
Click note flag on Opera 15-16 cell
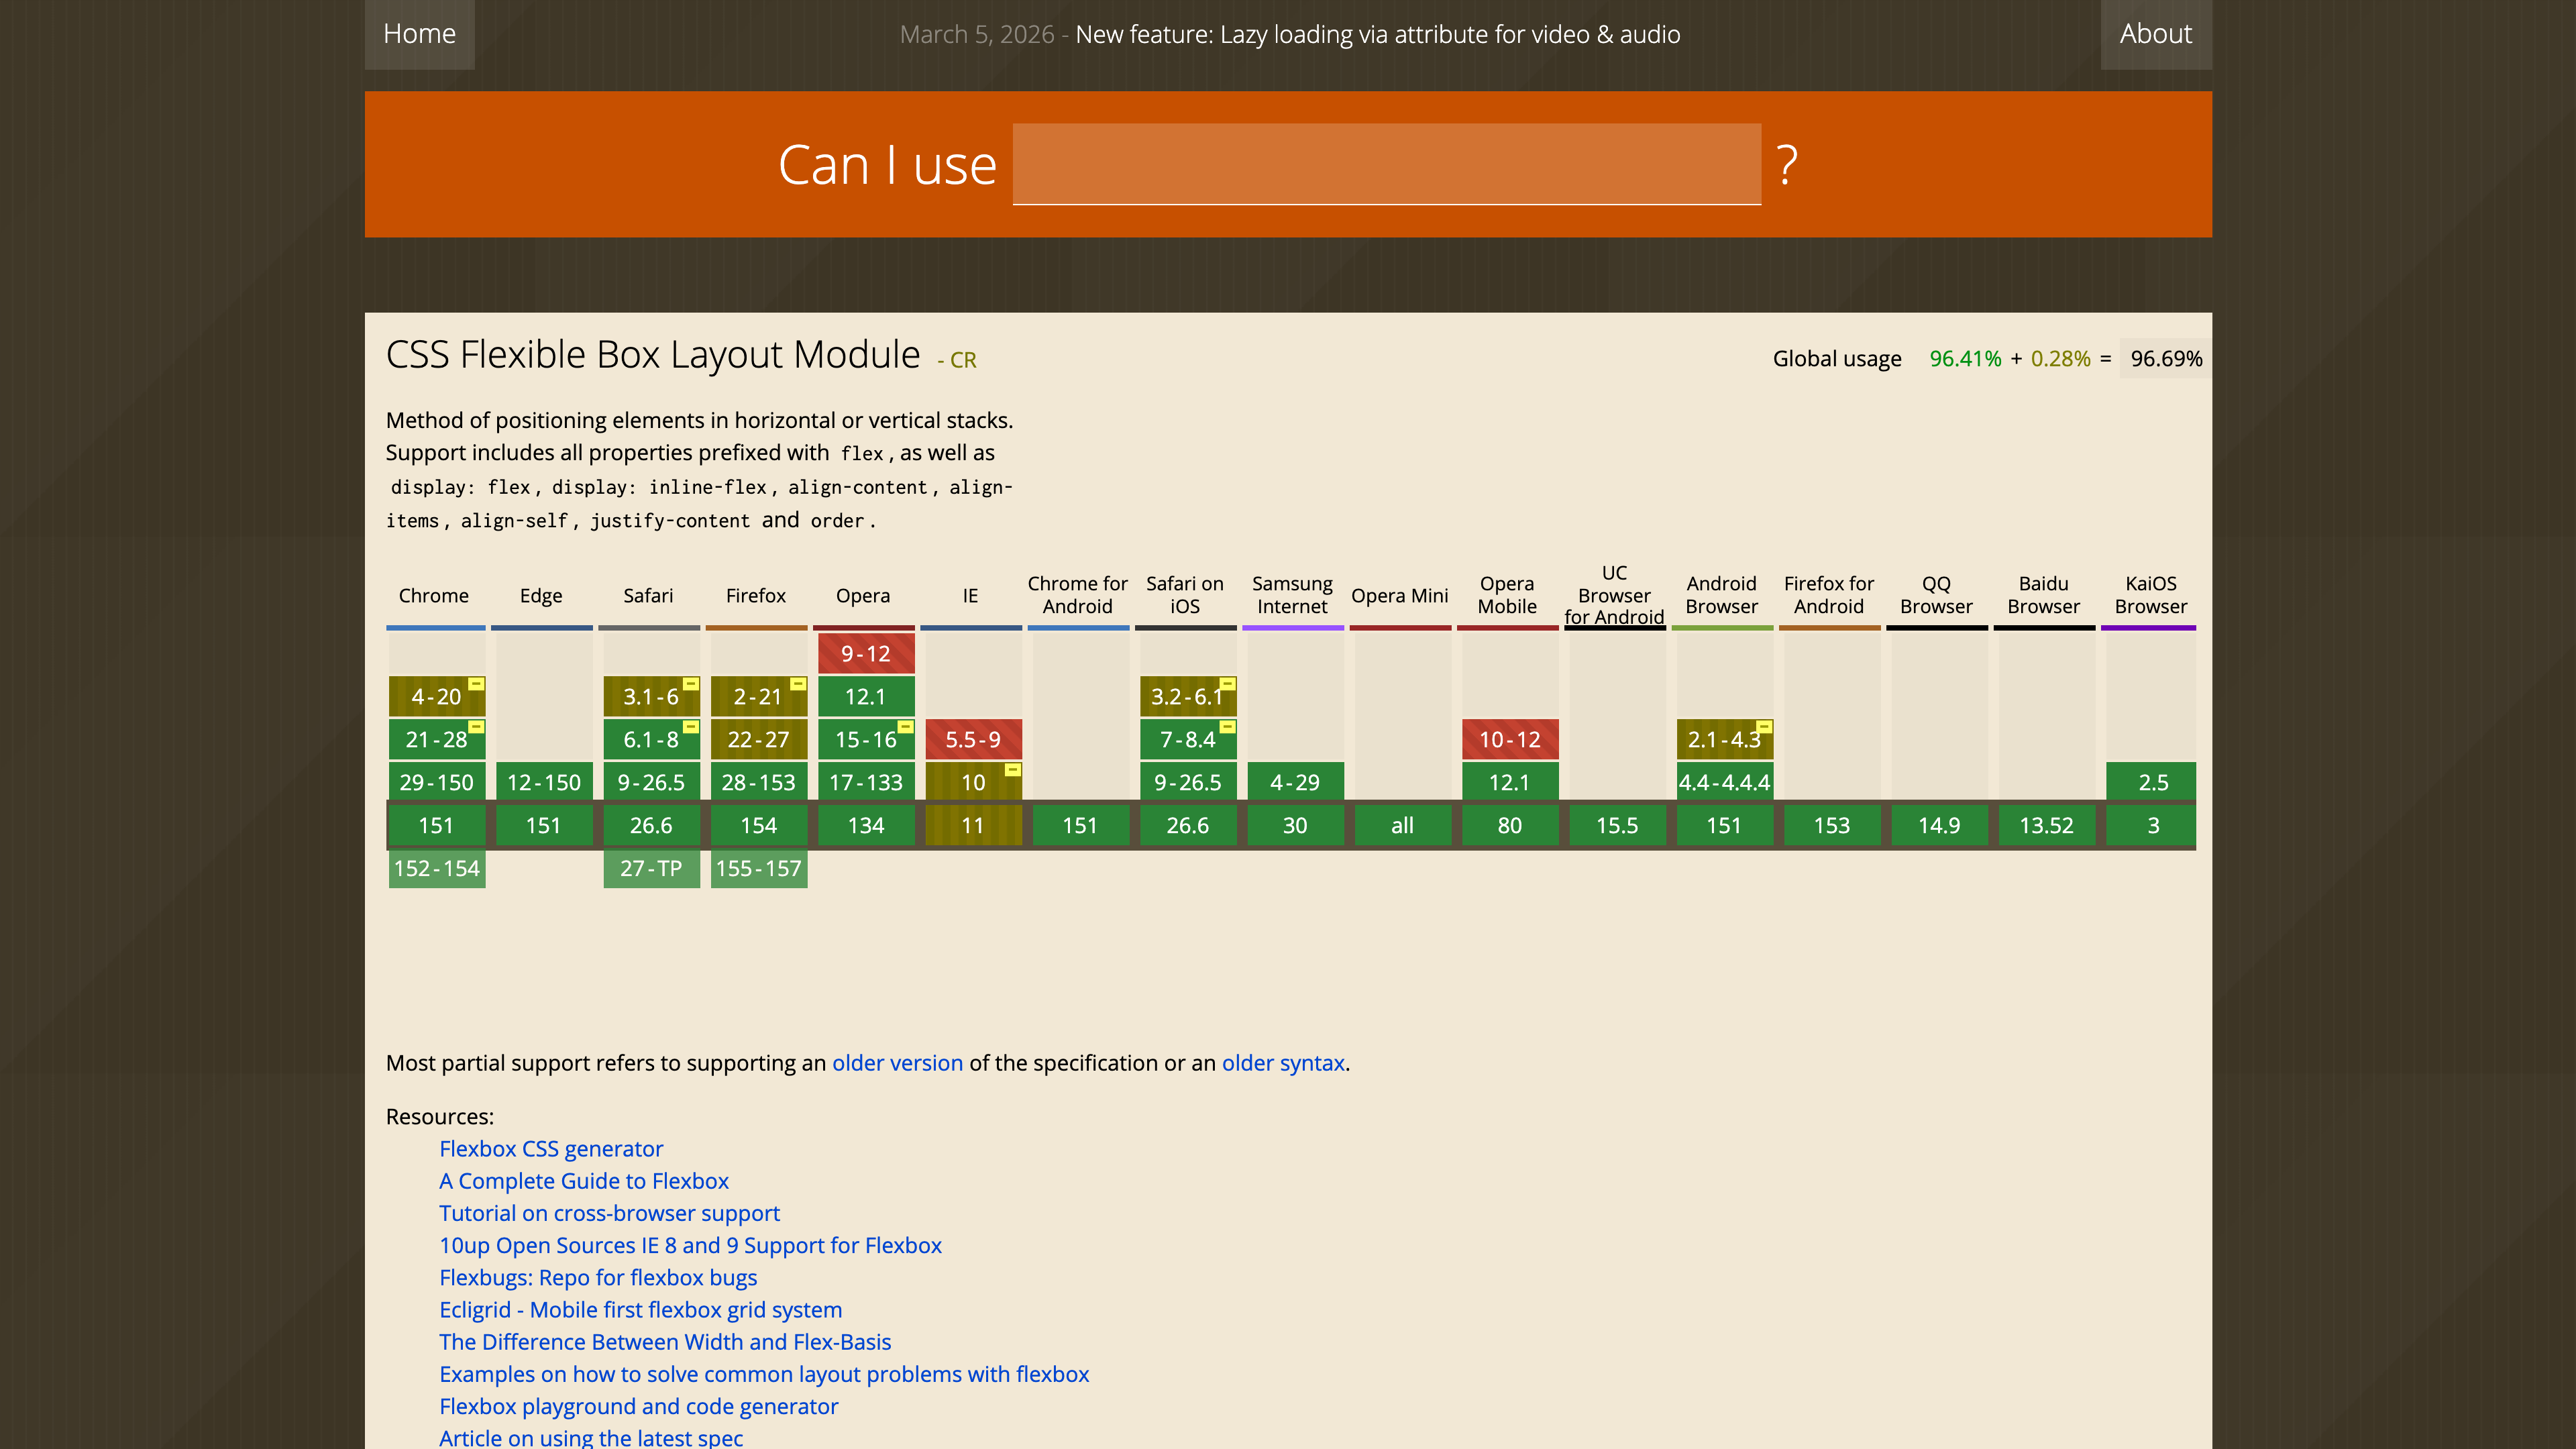point(906,727)
